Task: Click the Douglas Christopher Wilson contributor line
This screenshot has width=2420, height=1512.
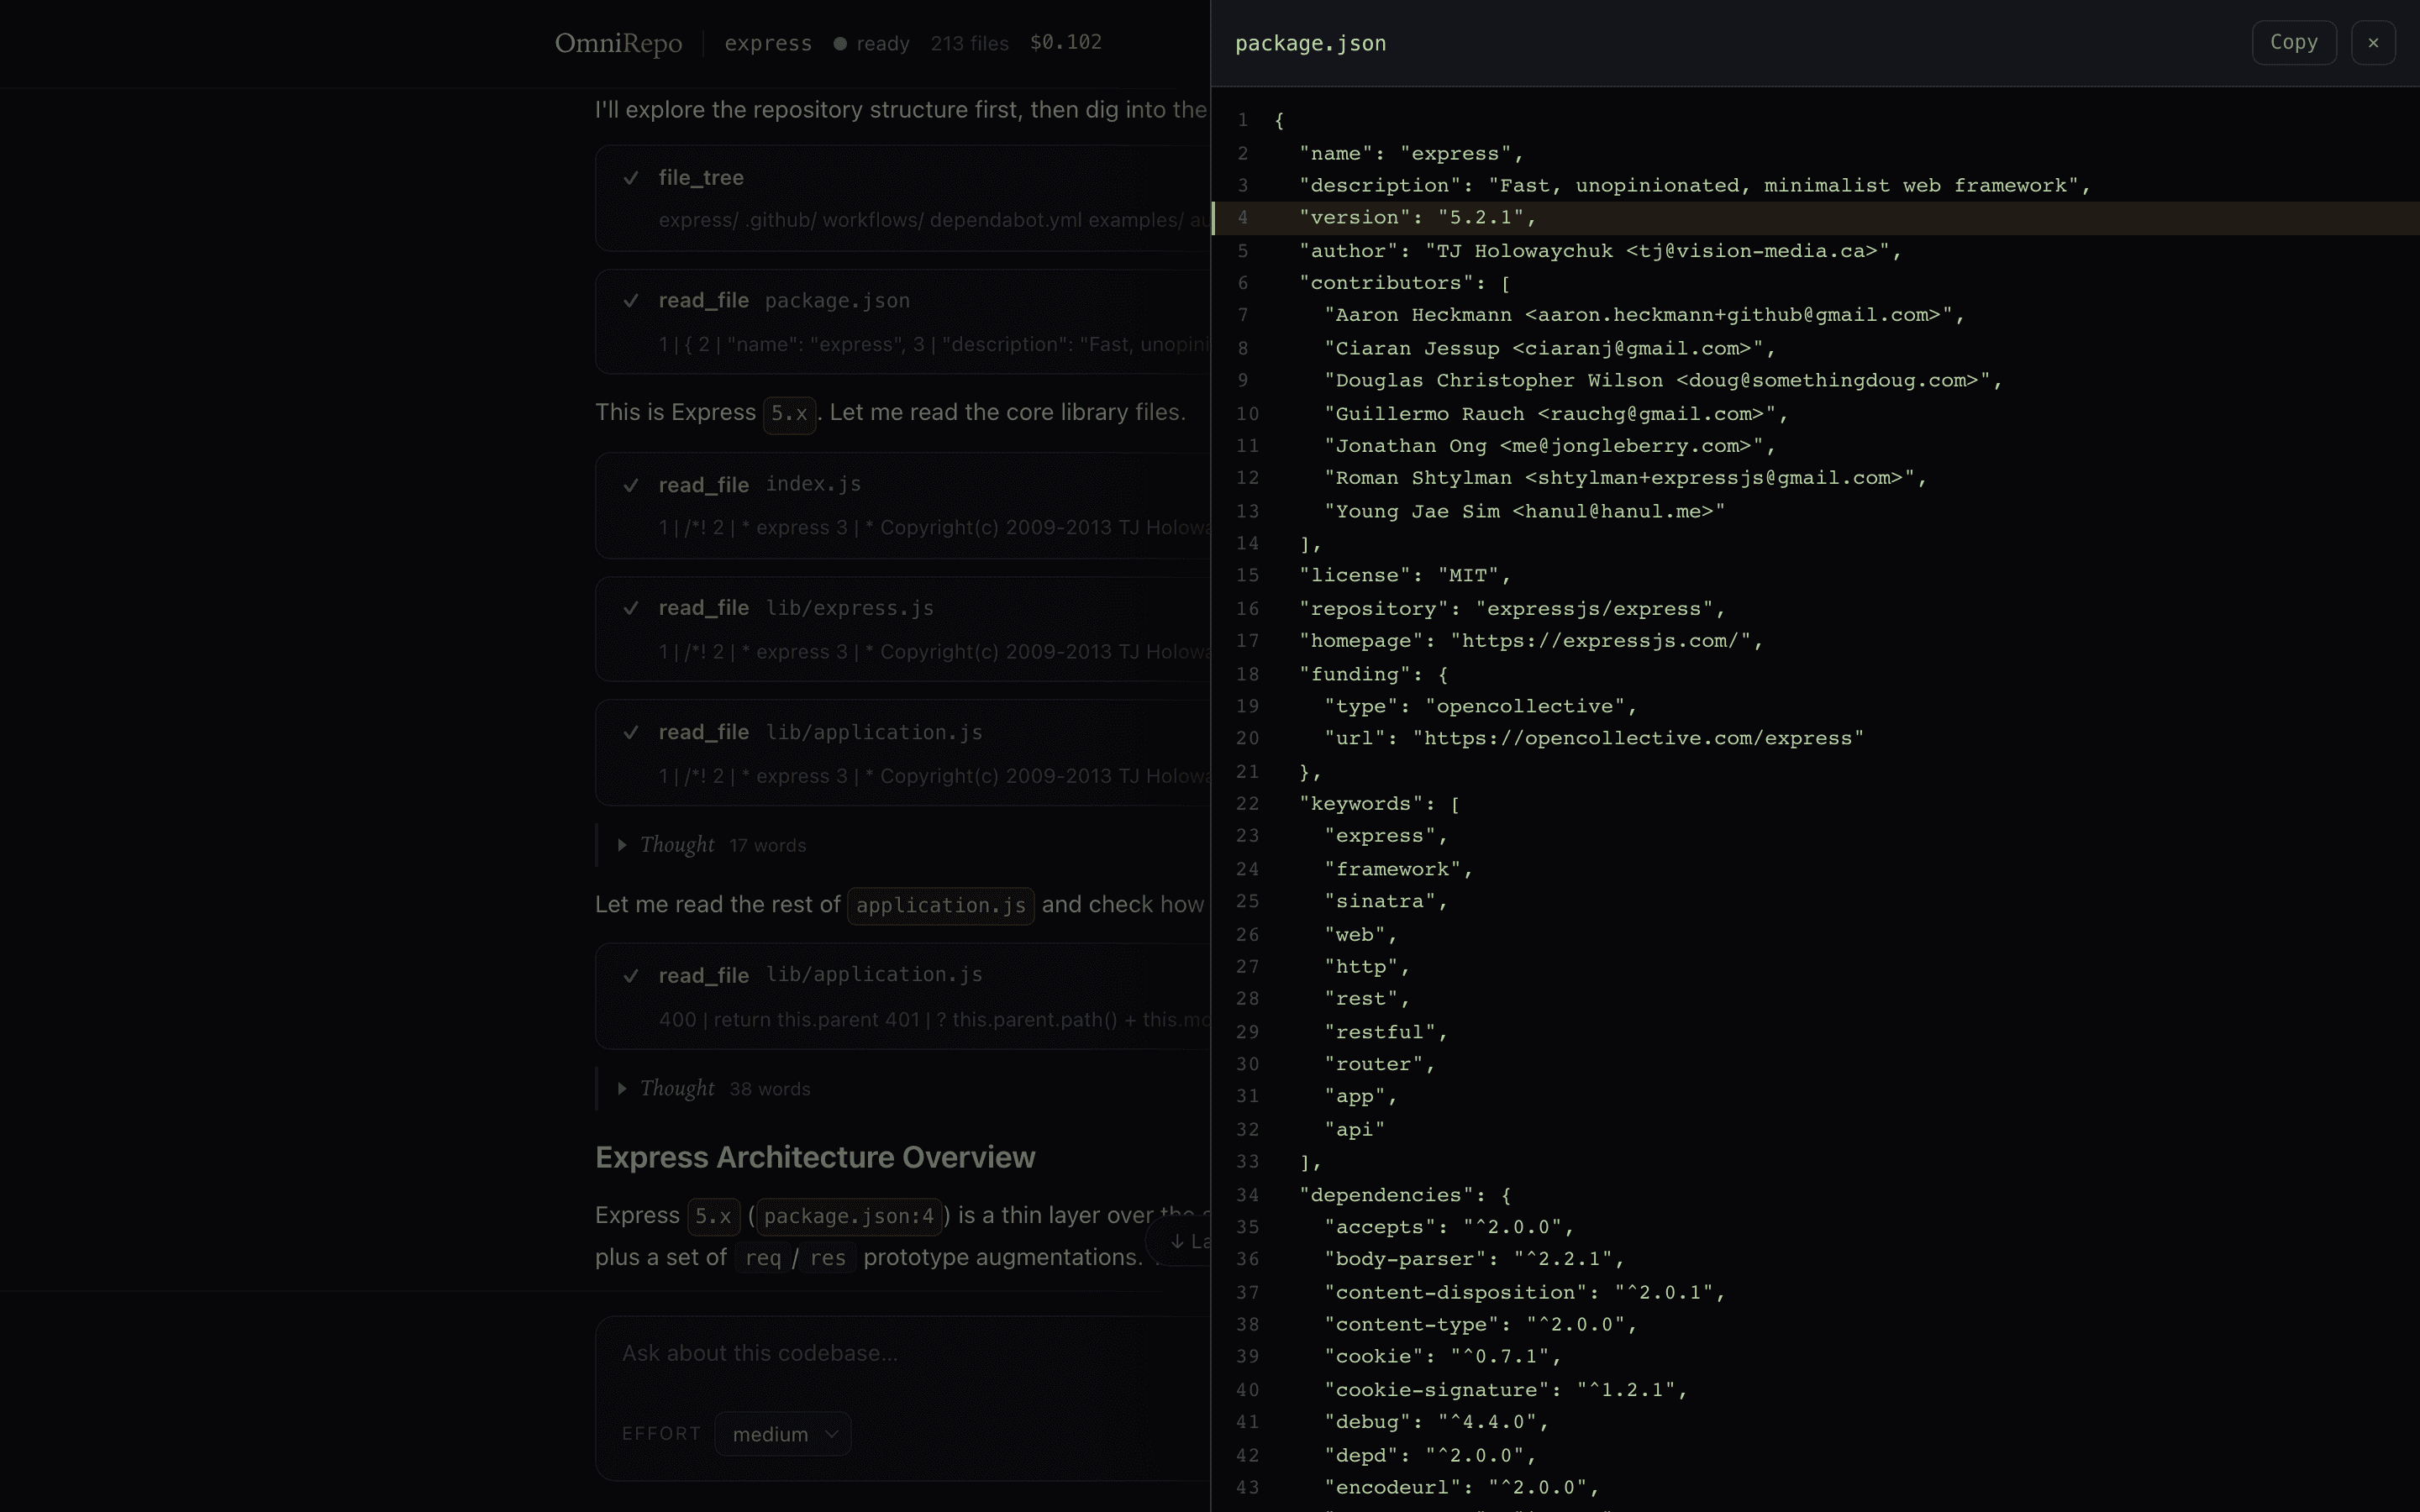Action: [x=1815, y=381]
